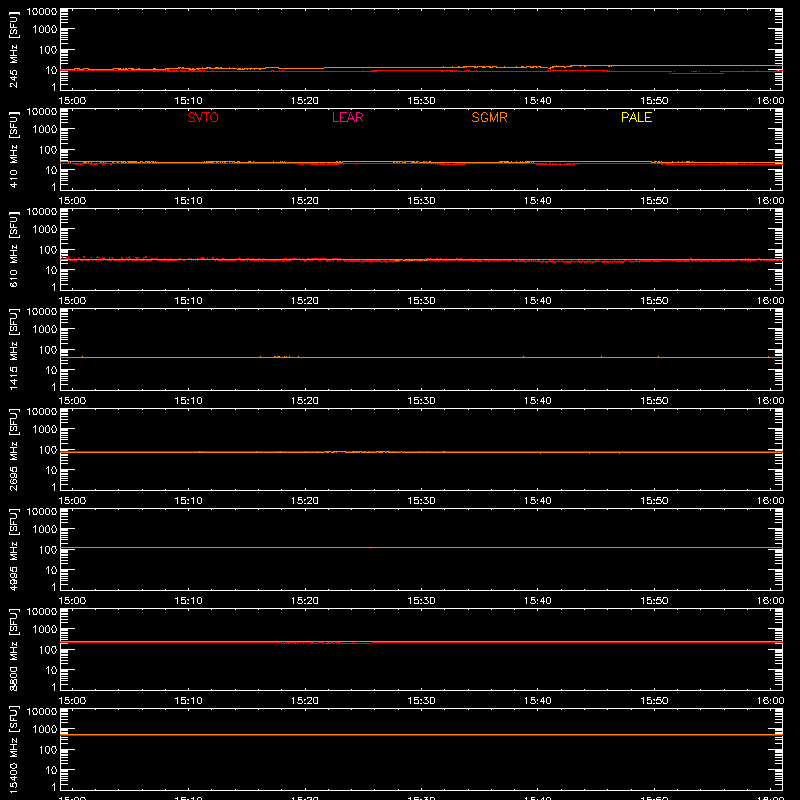Click the red SVTO station label
Image resolution: width=800 pixels, height=800 pixels.
click(x=203, y=117)
